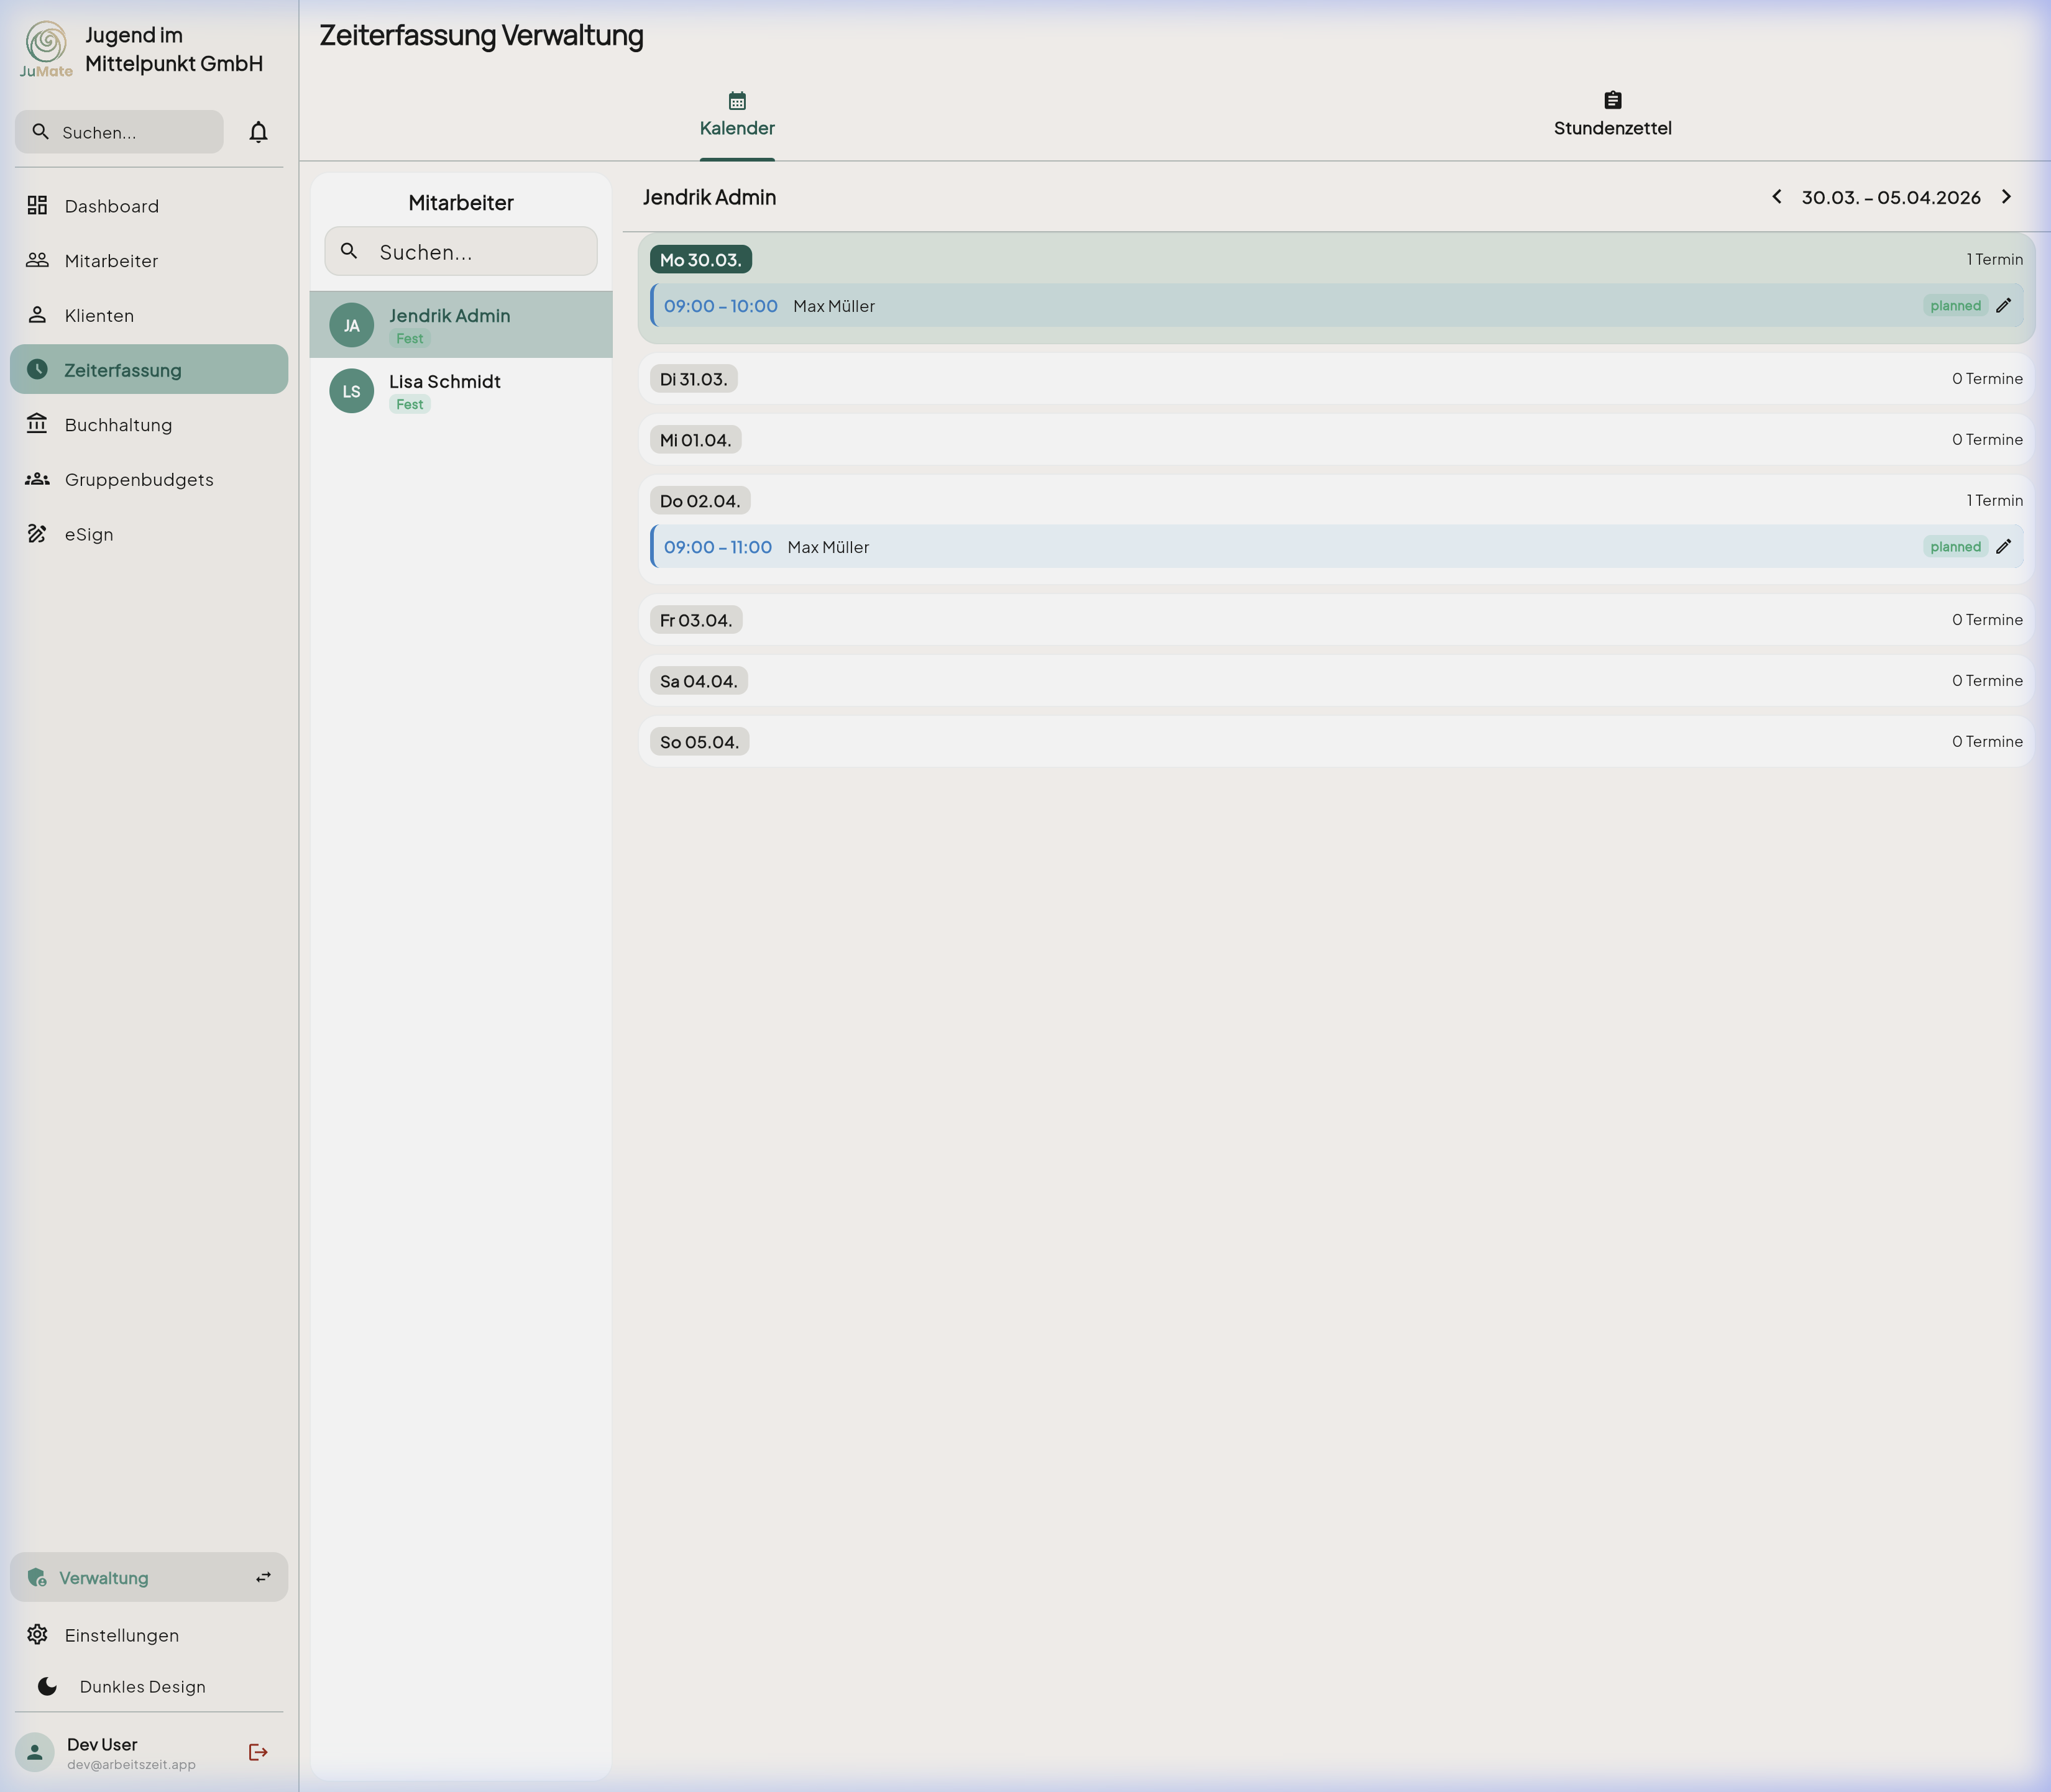Advance to the next week

coord(2006,197)
